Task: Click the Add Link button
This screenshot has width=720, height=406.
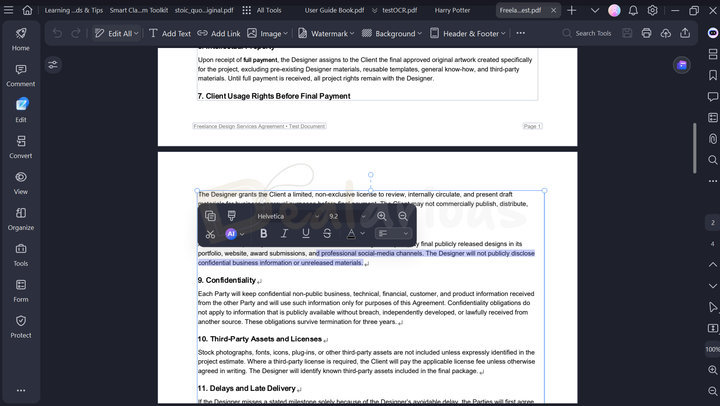Action: pyautogui.click(x=219, y=34)
